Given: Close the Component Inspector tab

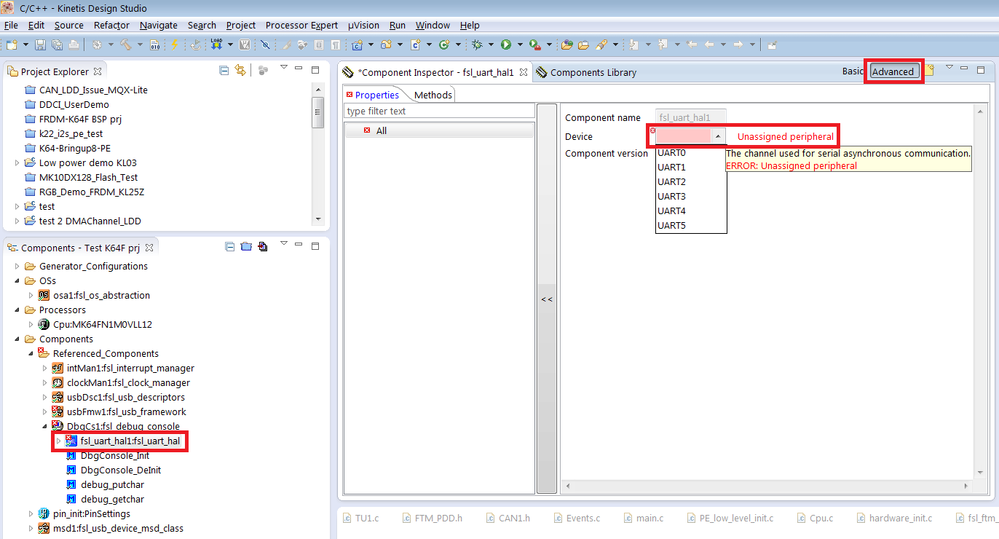Looking at the screenshot, I should pyautogui.click(x=523, y=72).
